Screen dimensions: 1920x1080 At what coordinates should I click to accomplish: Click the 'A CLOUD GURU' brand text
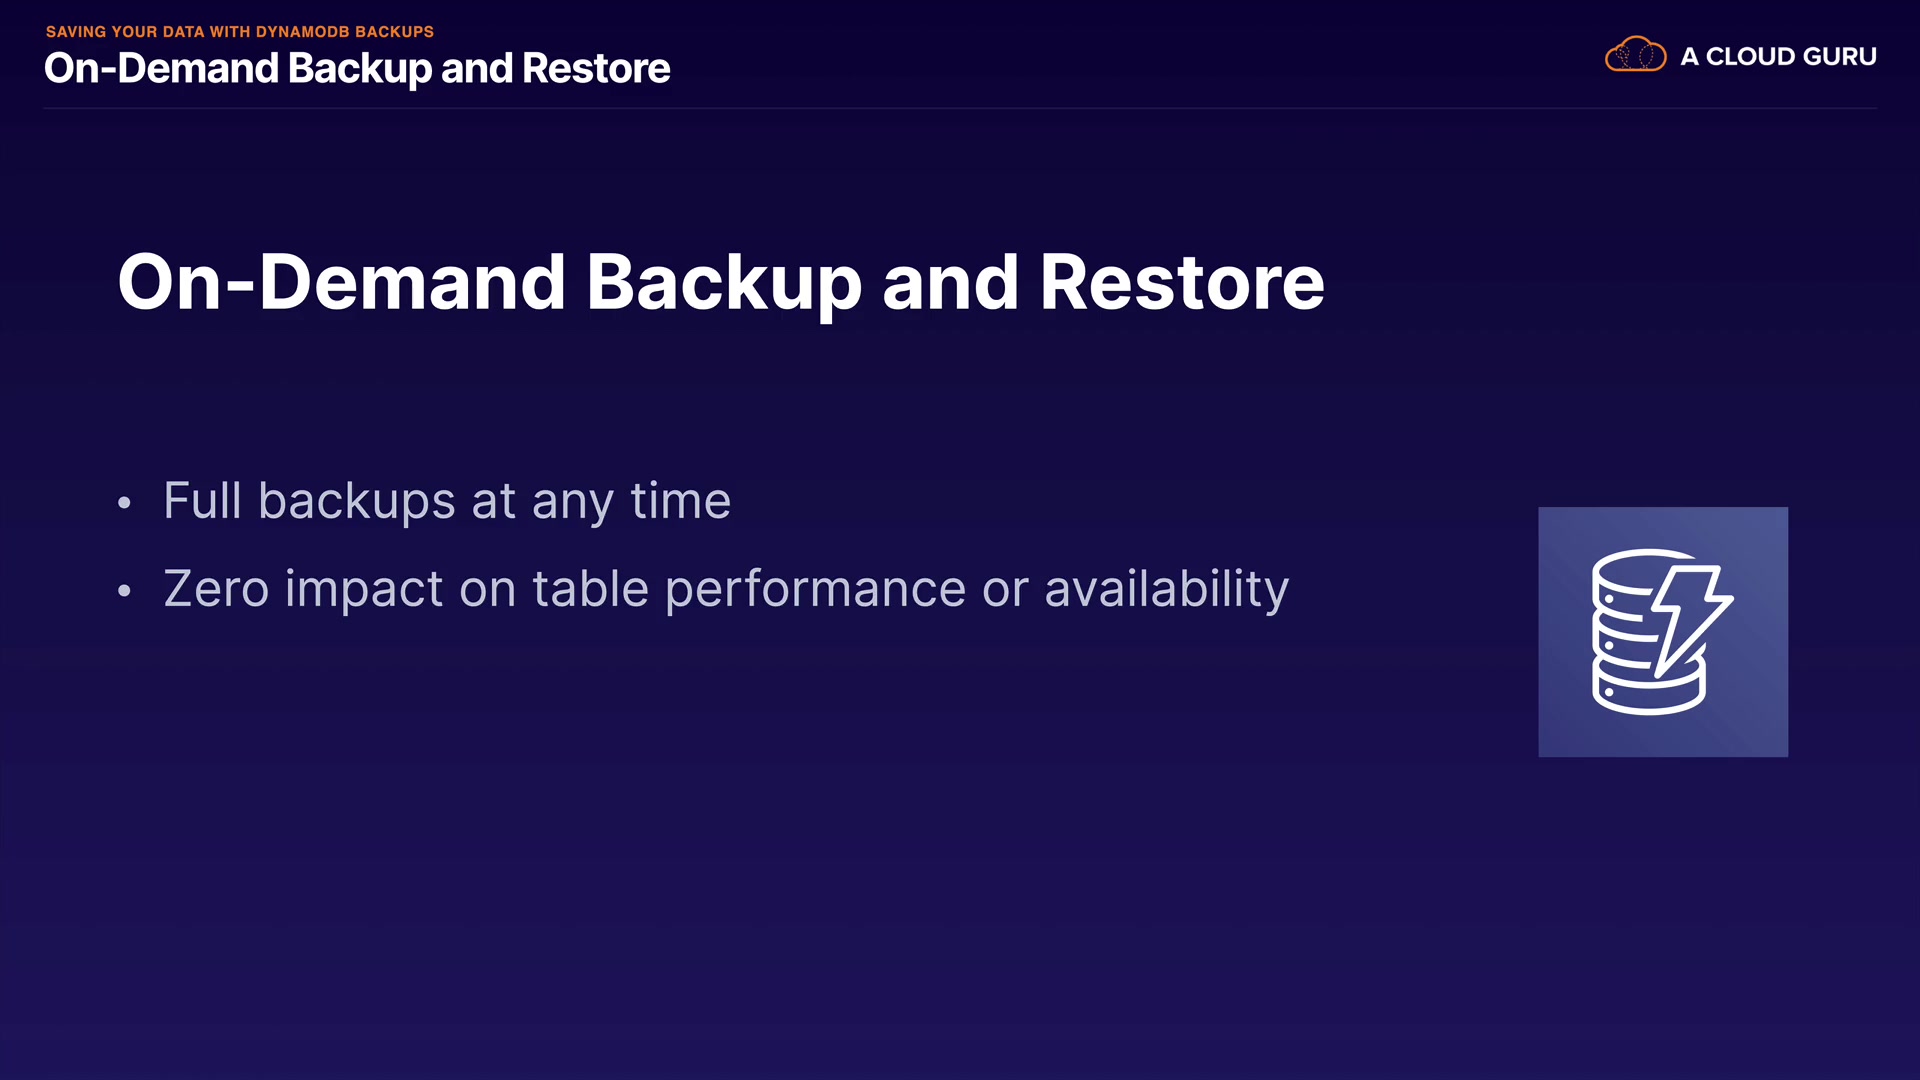tap(1778, 57)
